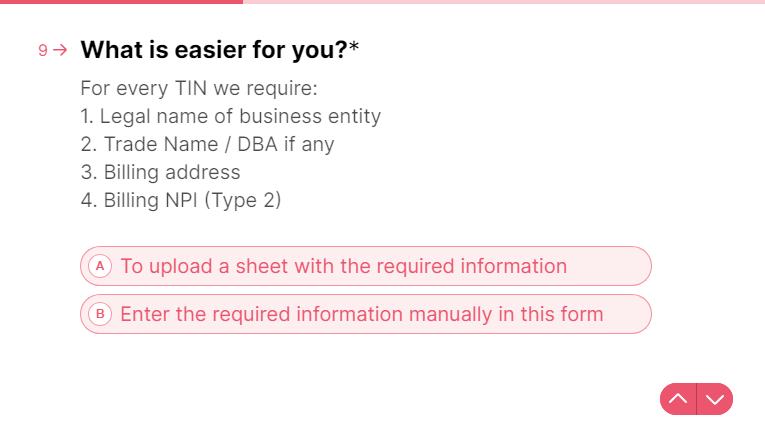Image resolution: width=765 pixels, height=447 pixels.
Task: Click the question number 9 label
Action: click(43, 50)
